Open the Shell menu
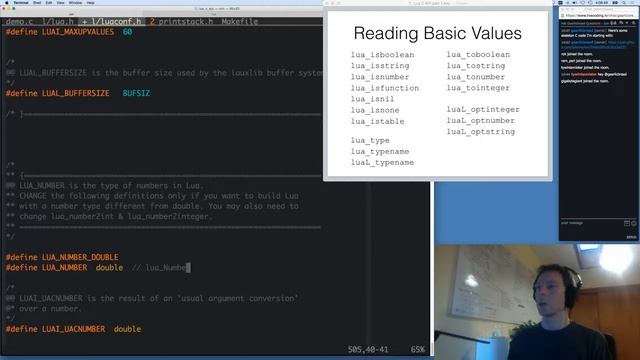The image size is (640, 360). 37,2
